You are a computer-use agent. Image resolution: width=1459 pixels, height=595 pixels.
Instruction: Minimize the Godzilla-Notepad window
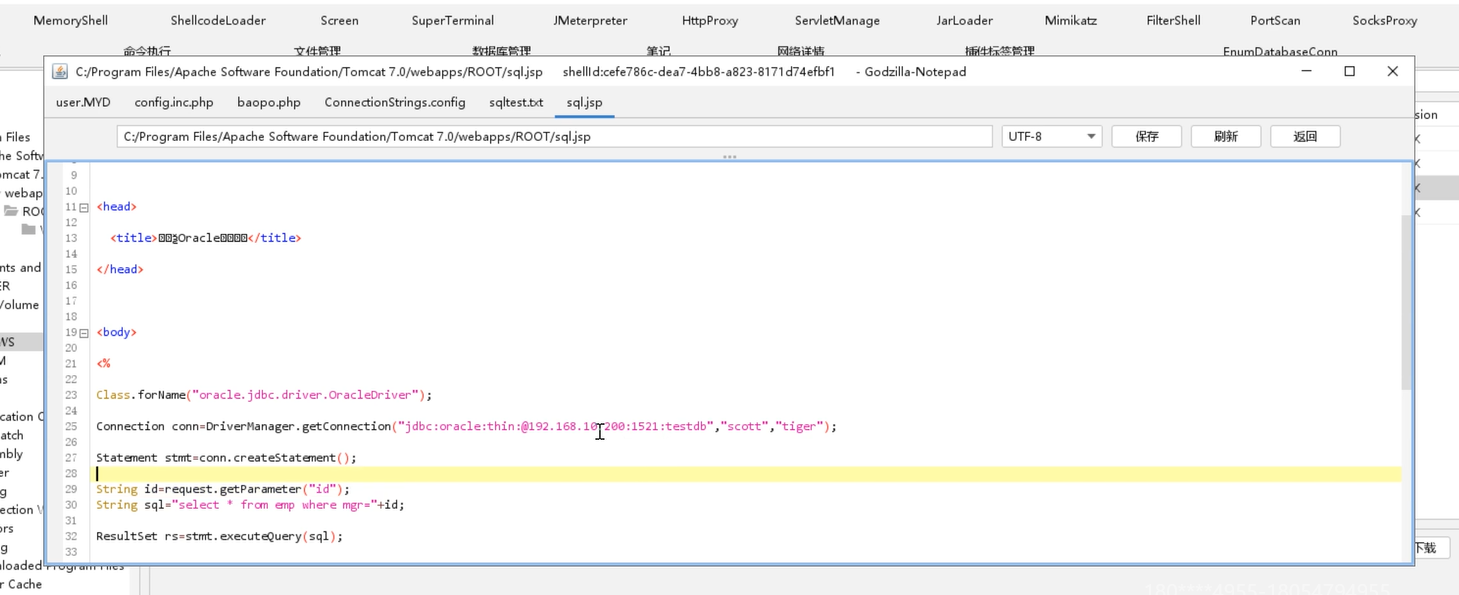[1306, 71]
